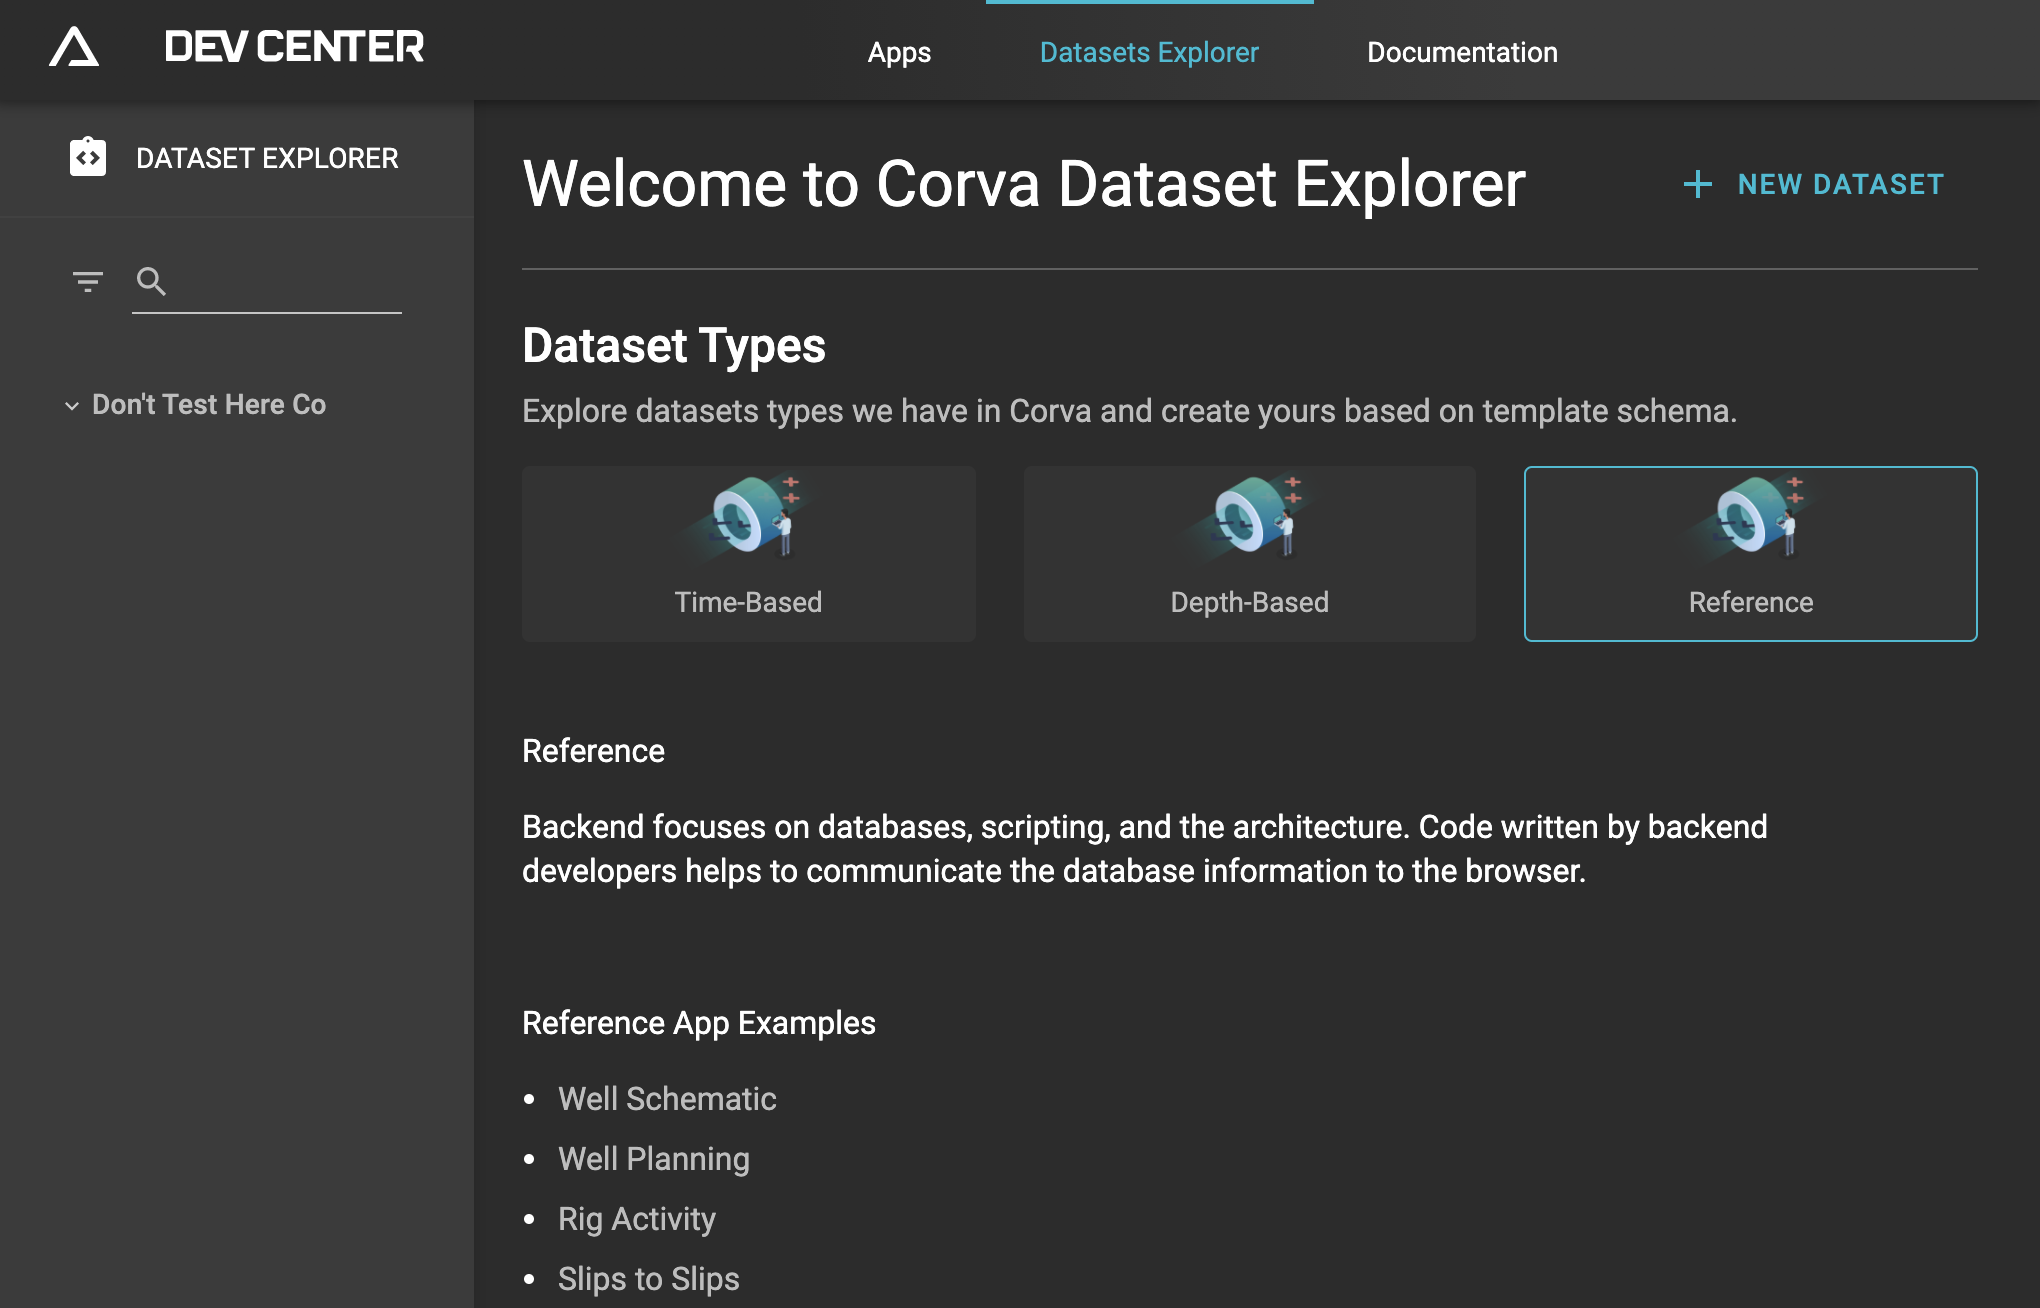The width and height of the screenshot is (2040, 1308).
Task: Click the Time-Based card illustration
Action: click(x=750, y=517)
